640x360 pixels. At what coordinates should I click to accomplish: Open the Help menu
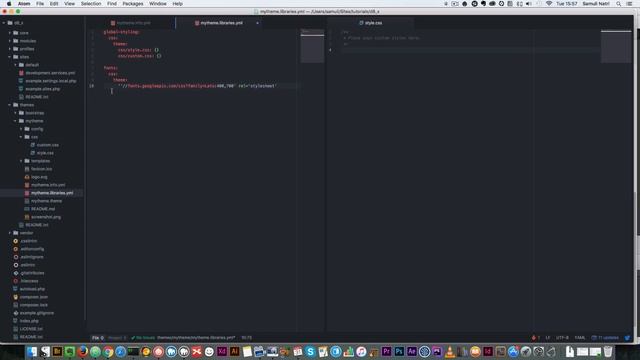177,4
